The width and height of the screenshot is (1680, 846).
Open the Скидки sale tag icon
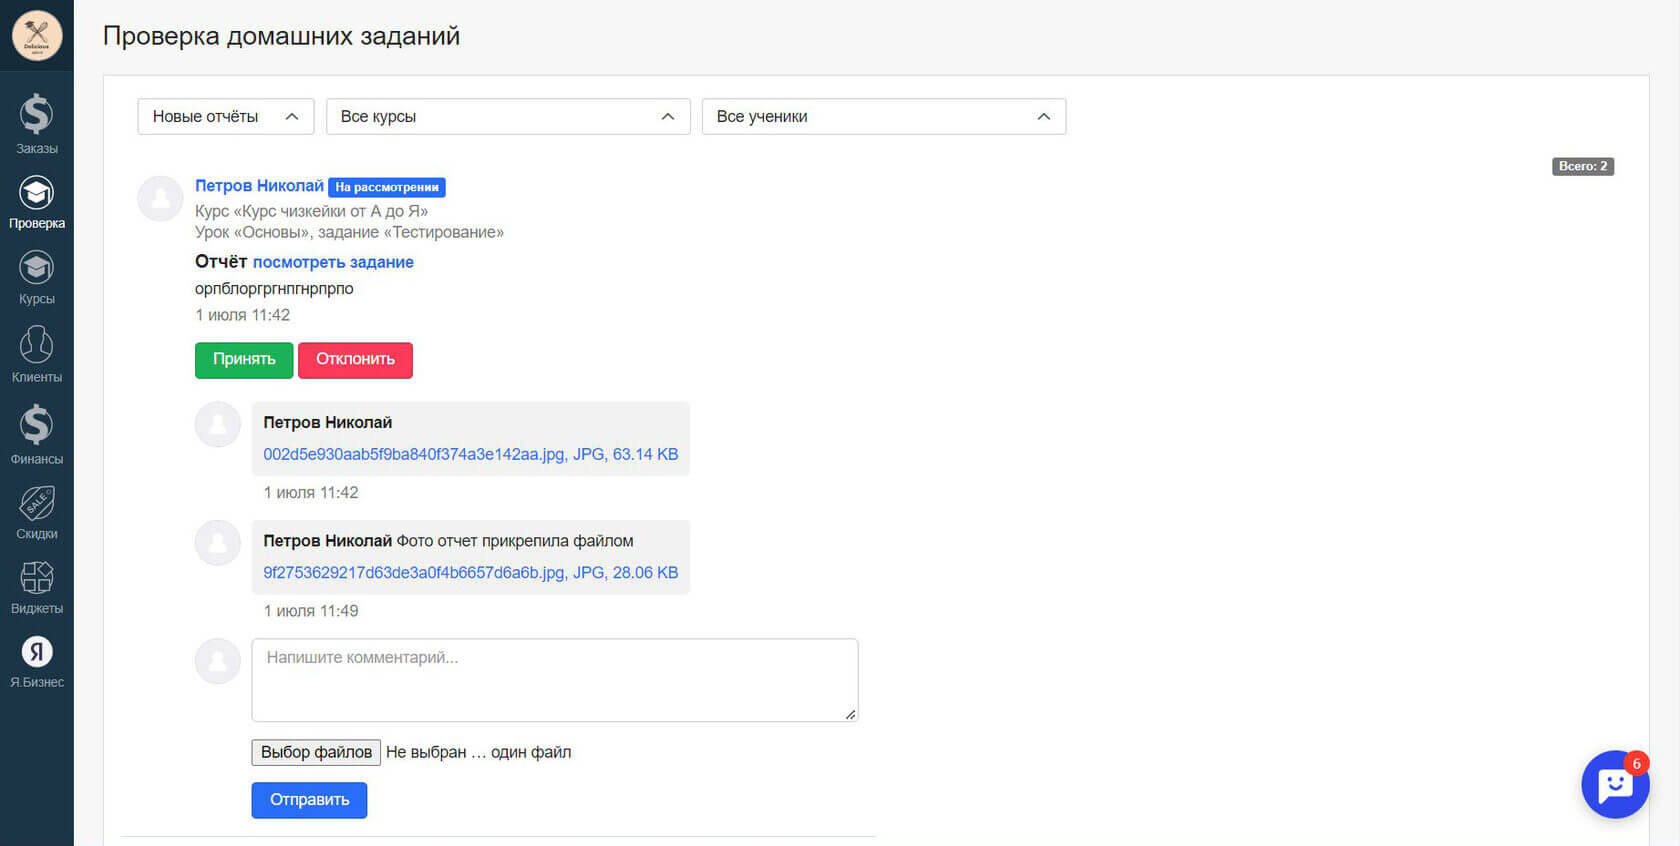click(36, 504)
